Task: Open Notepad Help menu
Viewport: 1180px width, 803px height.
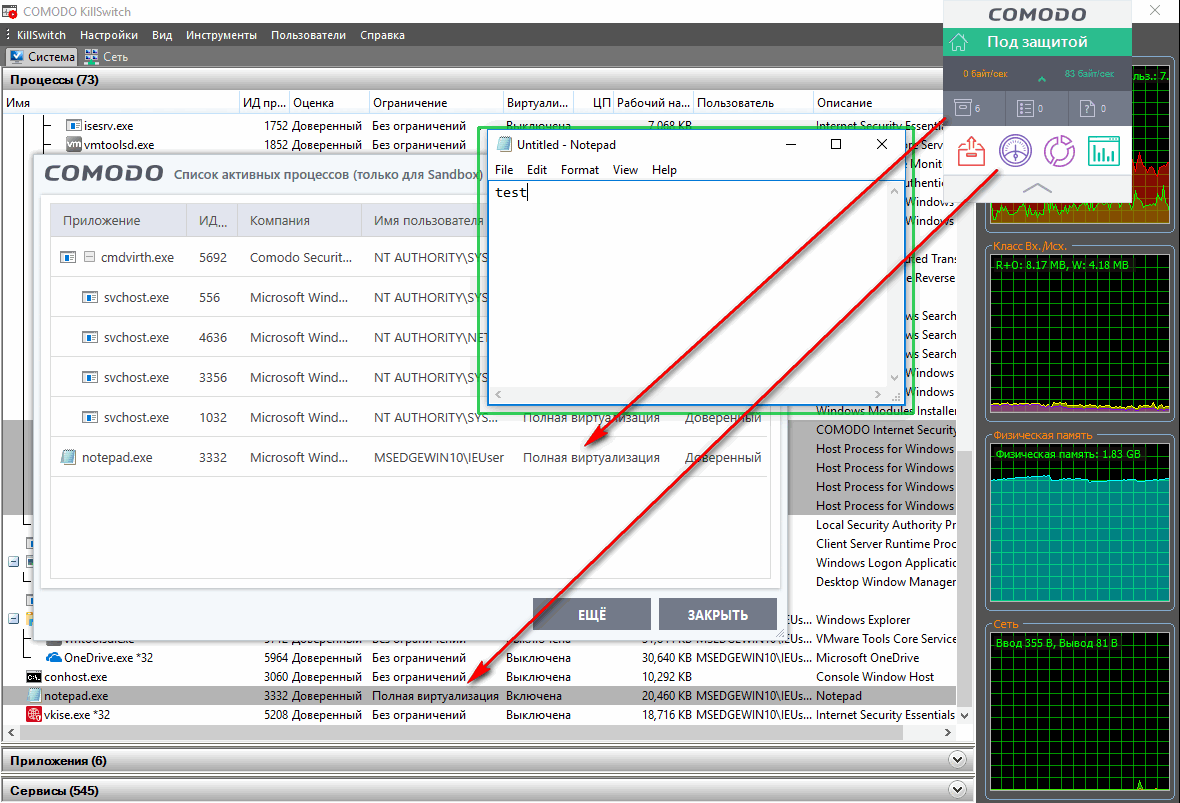Action: coord(665,170)
